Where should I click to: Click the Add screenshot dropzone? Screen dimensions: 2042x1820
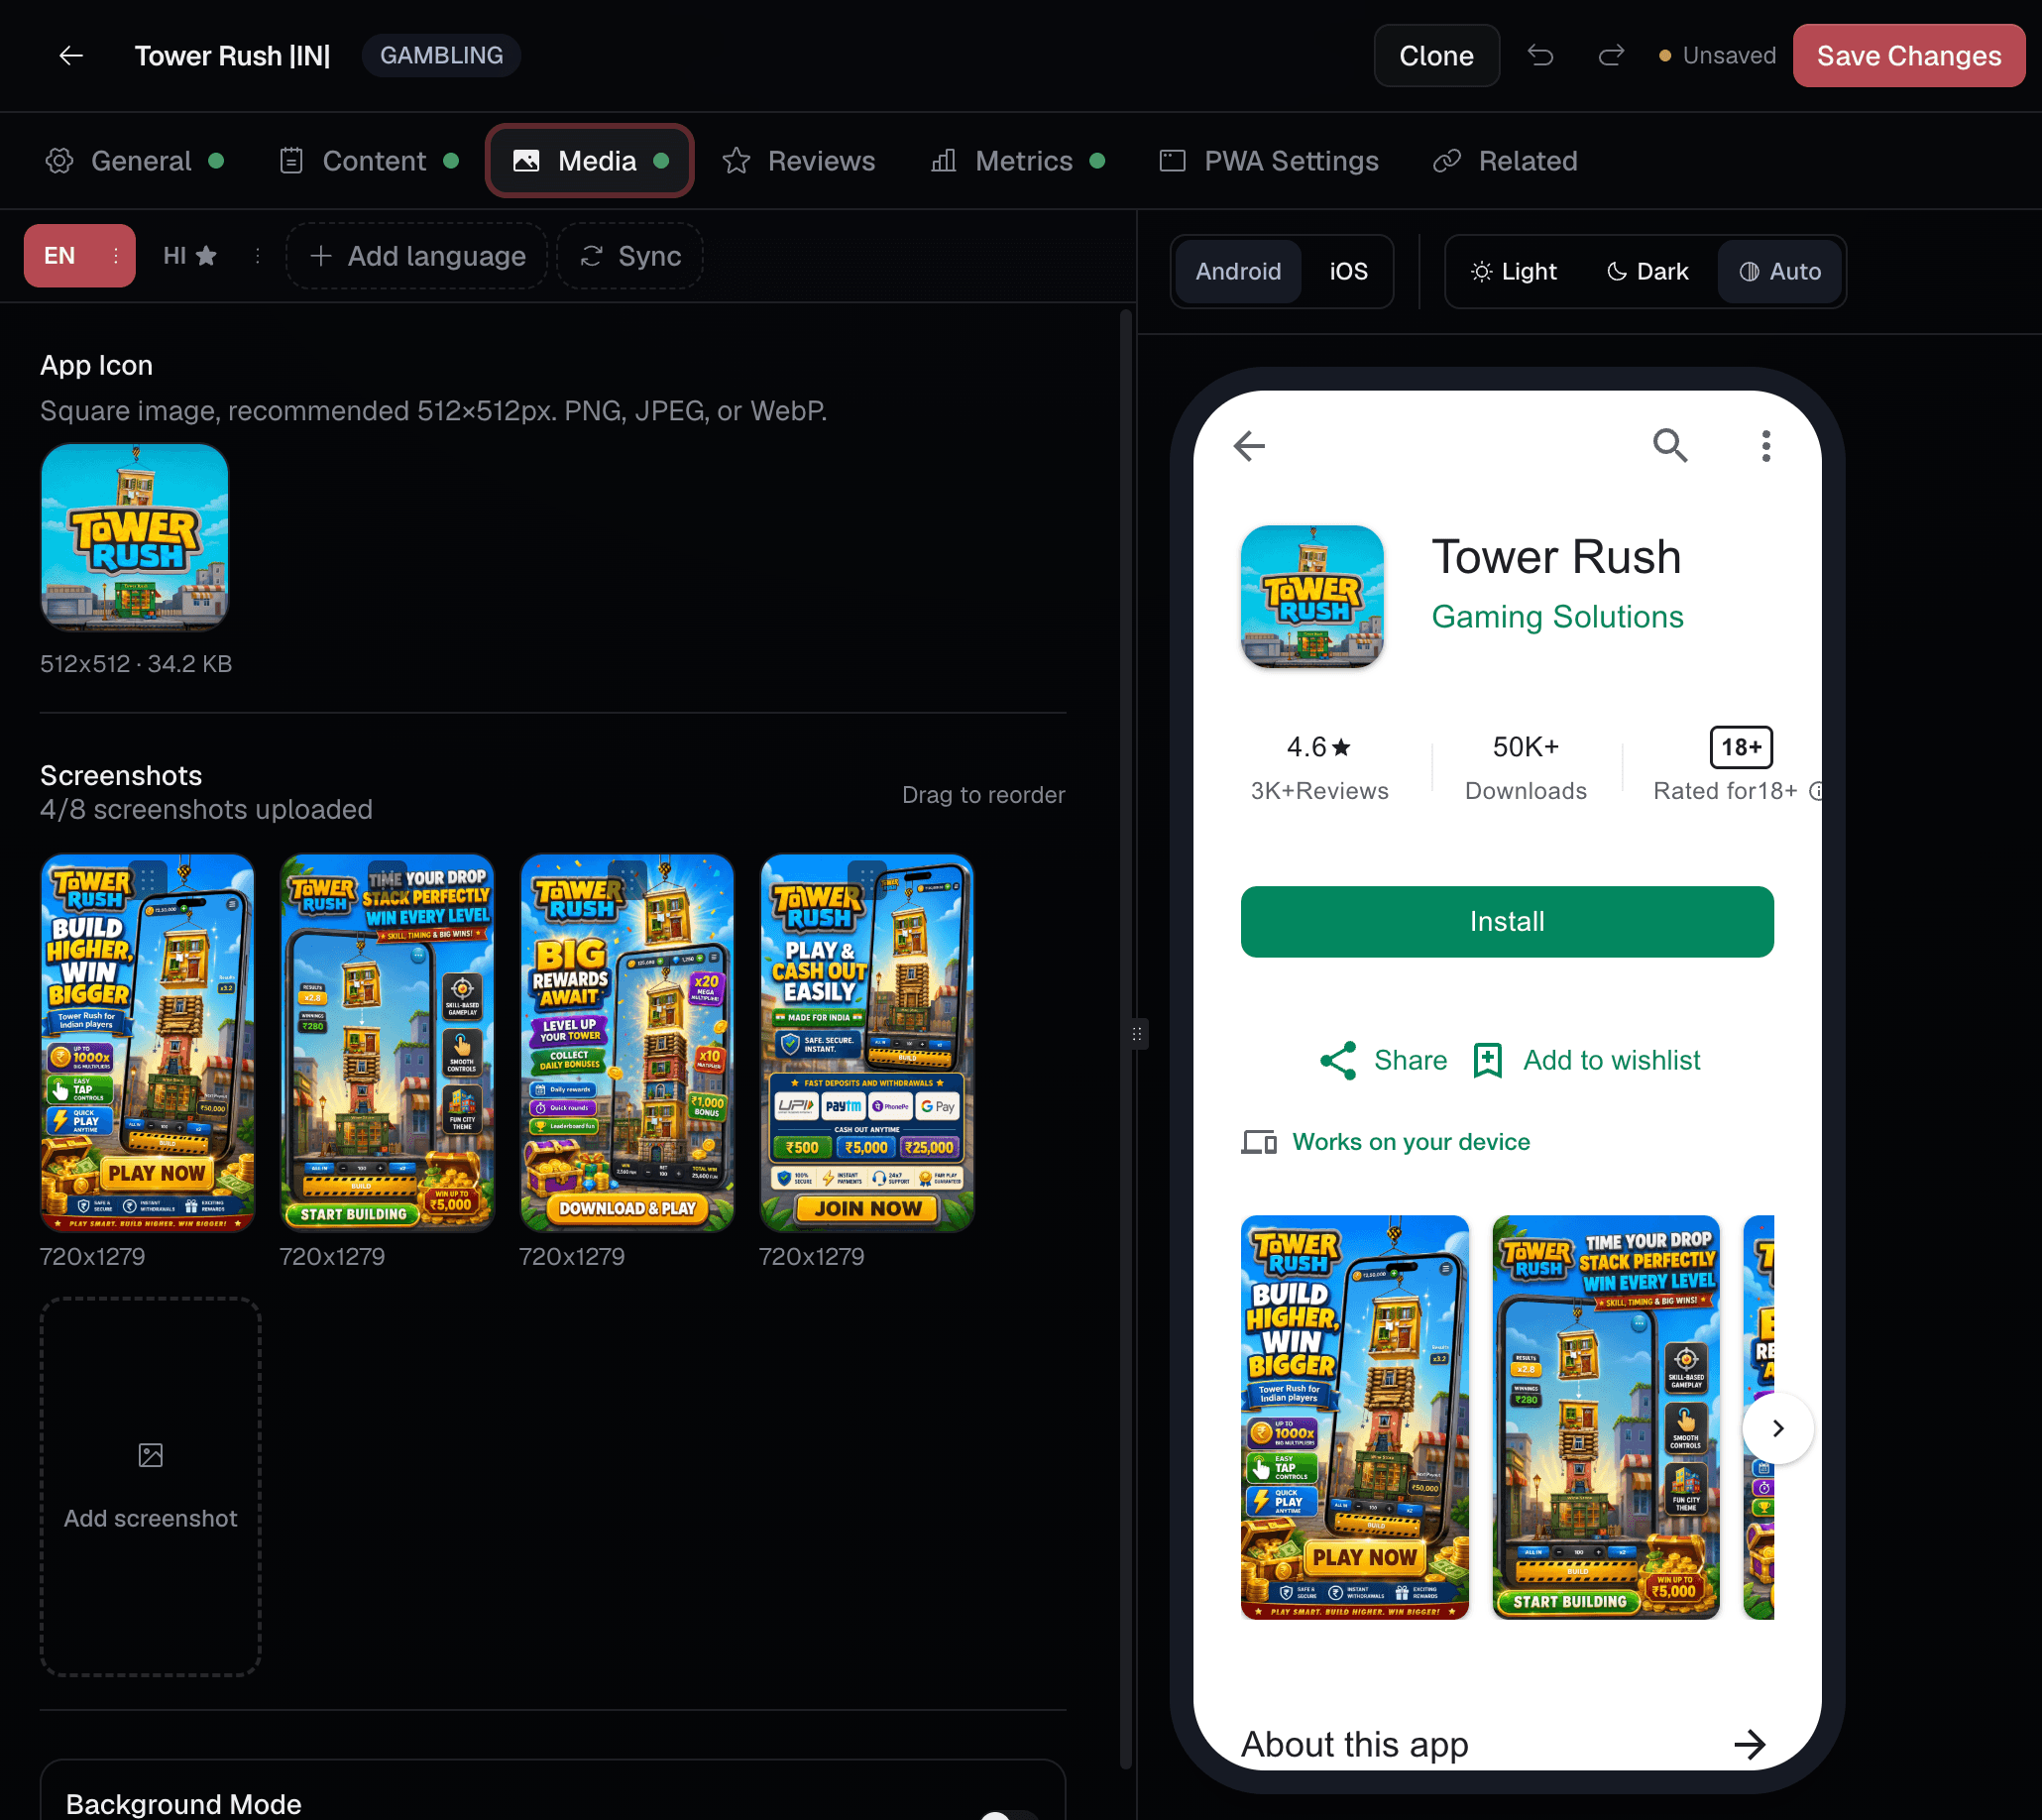[x=151, y=1486]
